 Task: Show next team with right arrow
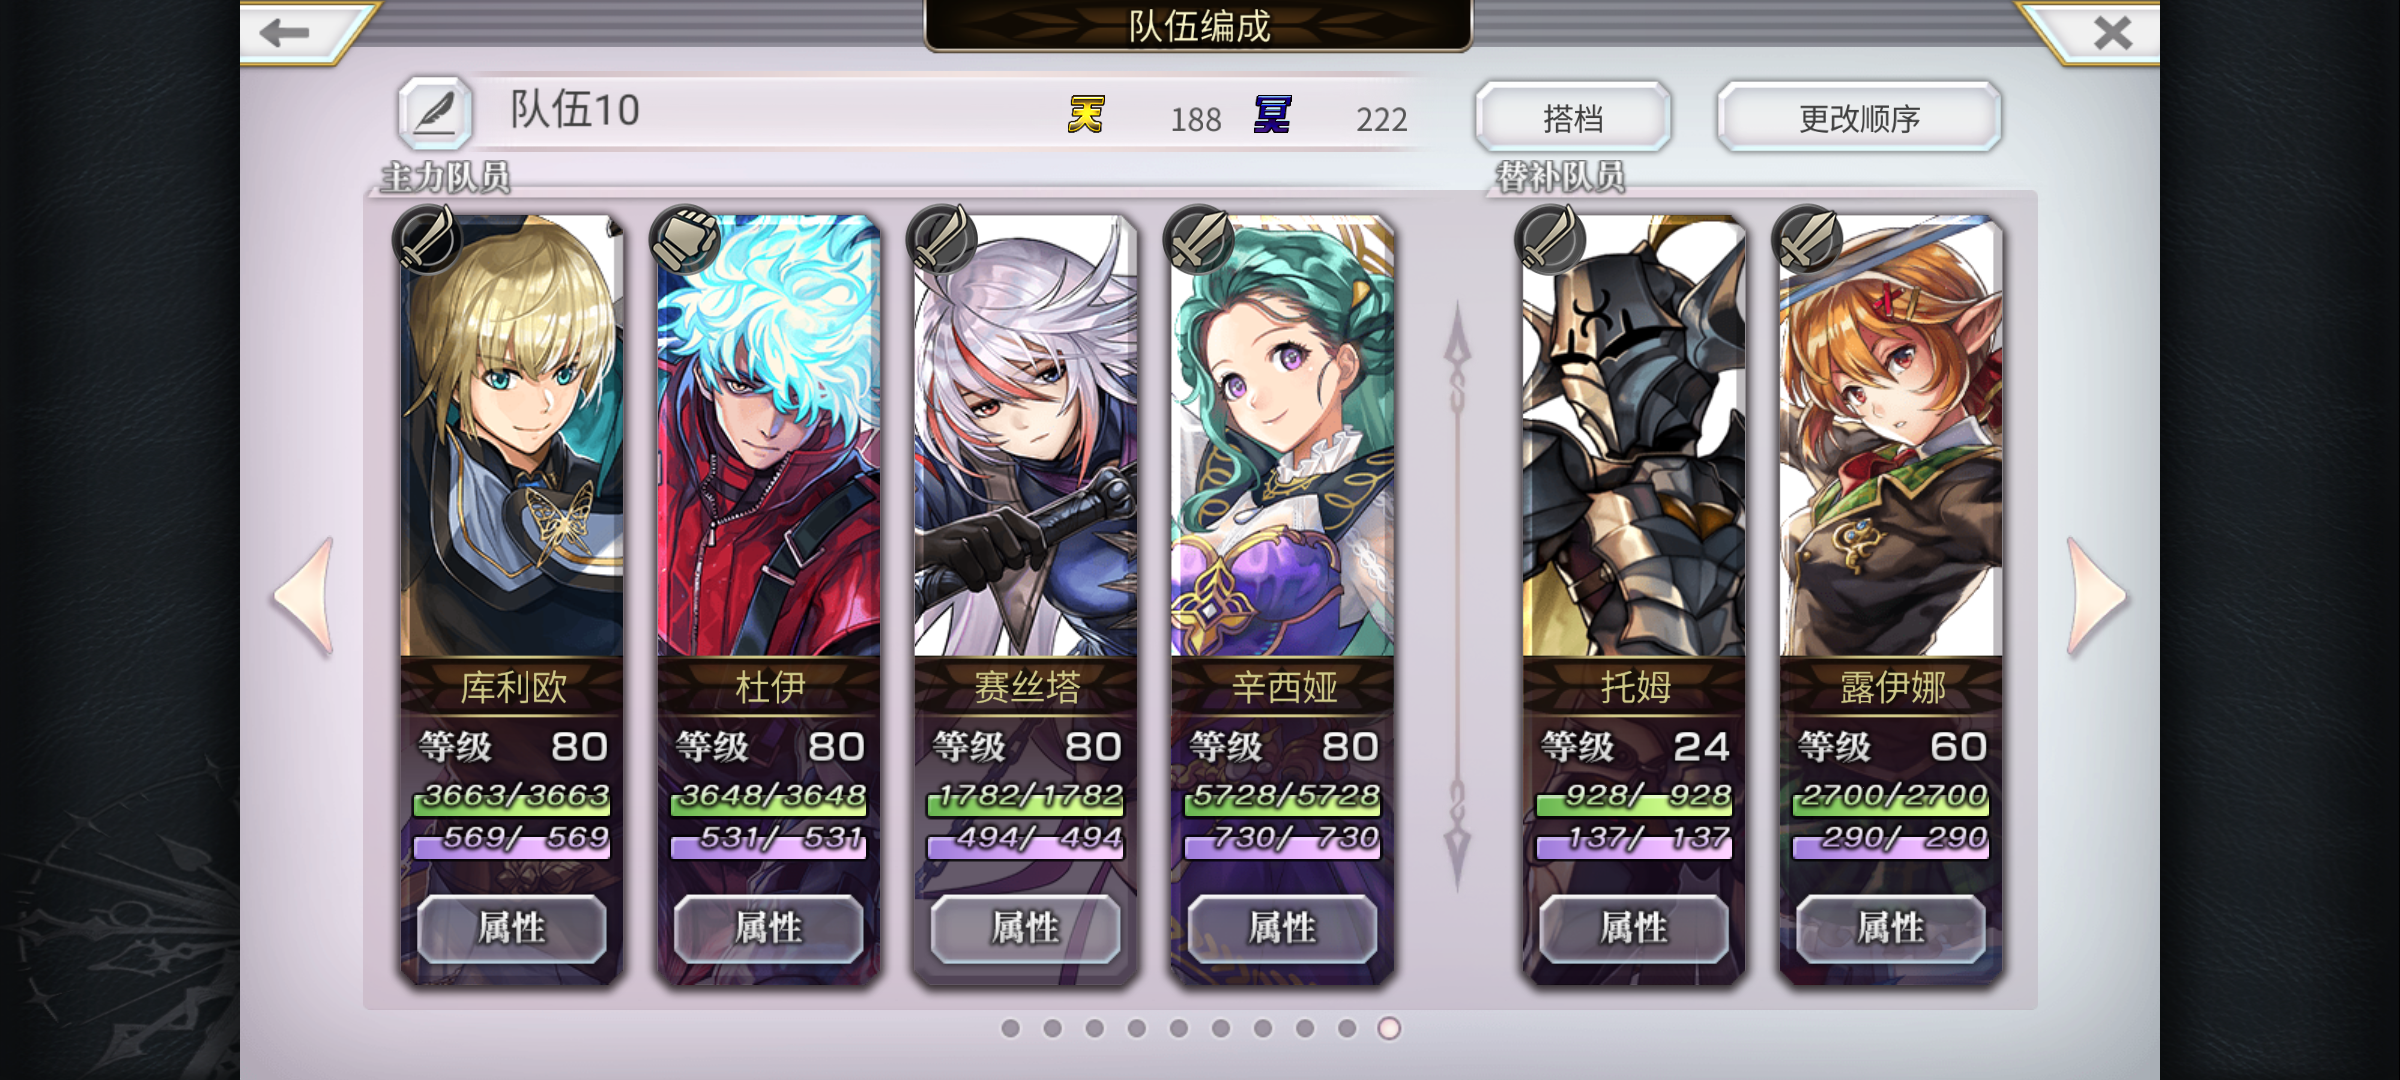[2096, 597]
